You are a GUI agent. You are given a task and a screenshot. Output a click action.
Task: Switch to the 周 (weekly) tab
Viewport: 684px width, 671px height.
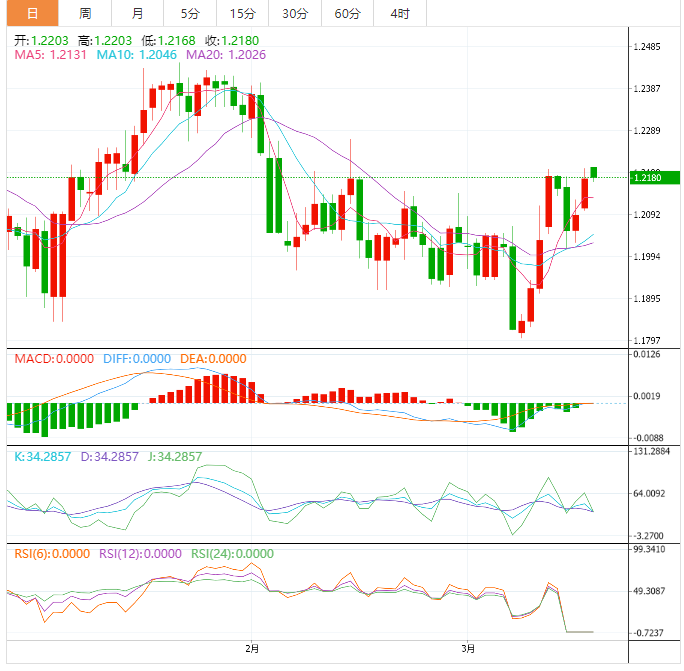click(85, 14)
